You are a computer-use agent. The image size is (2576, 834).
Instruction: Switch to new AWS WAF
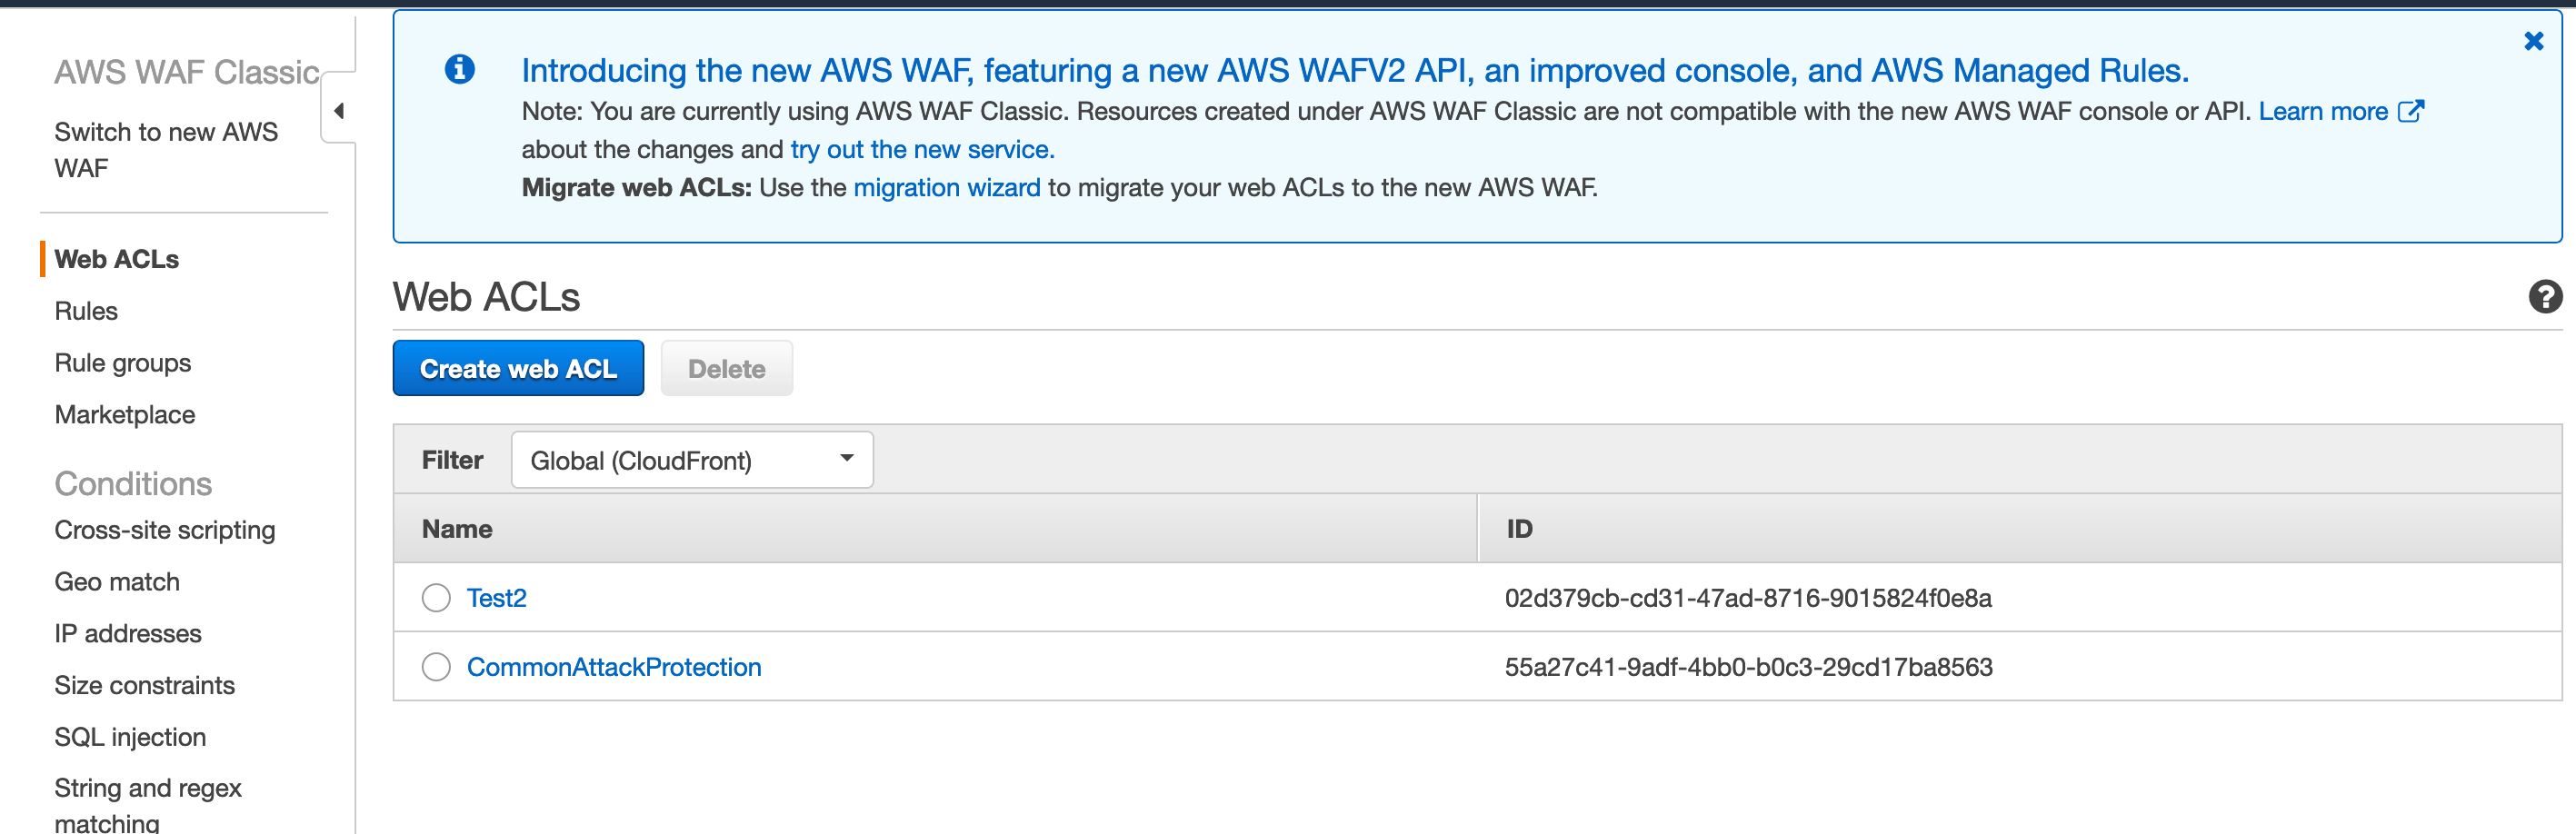click(166, 150)
